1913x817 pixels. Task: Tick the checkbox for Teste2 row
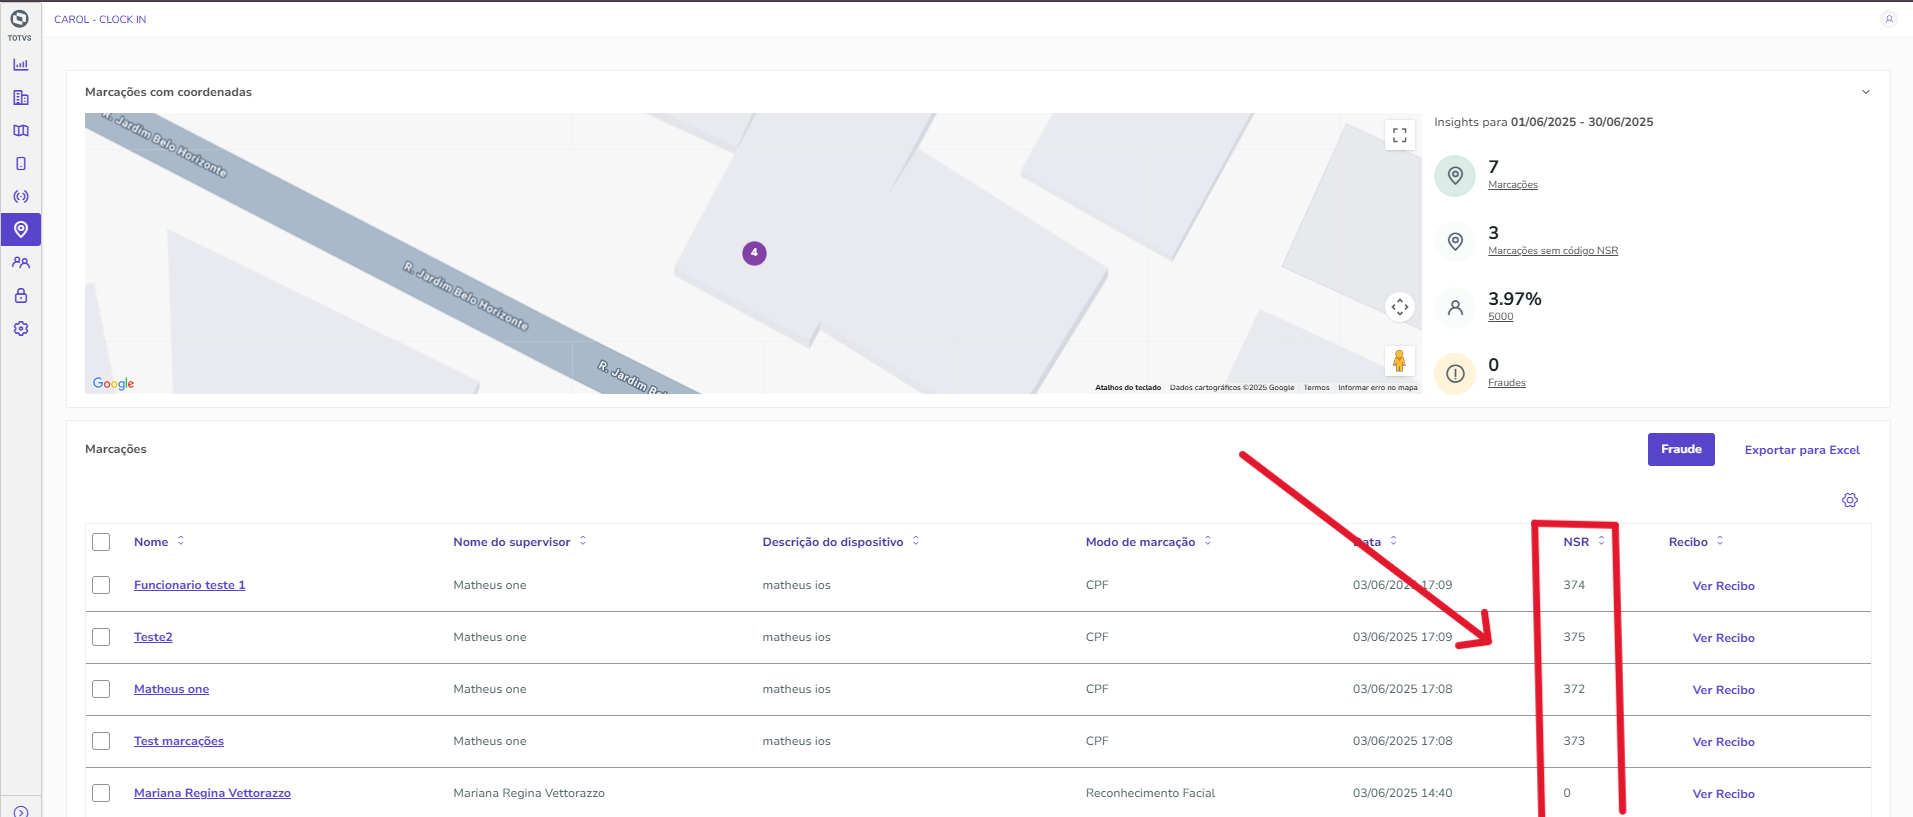(101, 637)
